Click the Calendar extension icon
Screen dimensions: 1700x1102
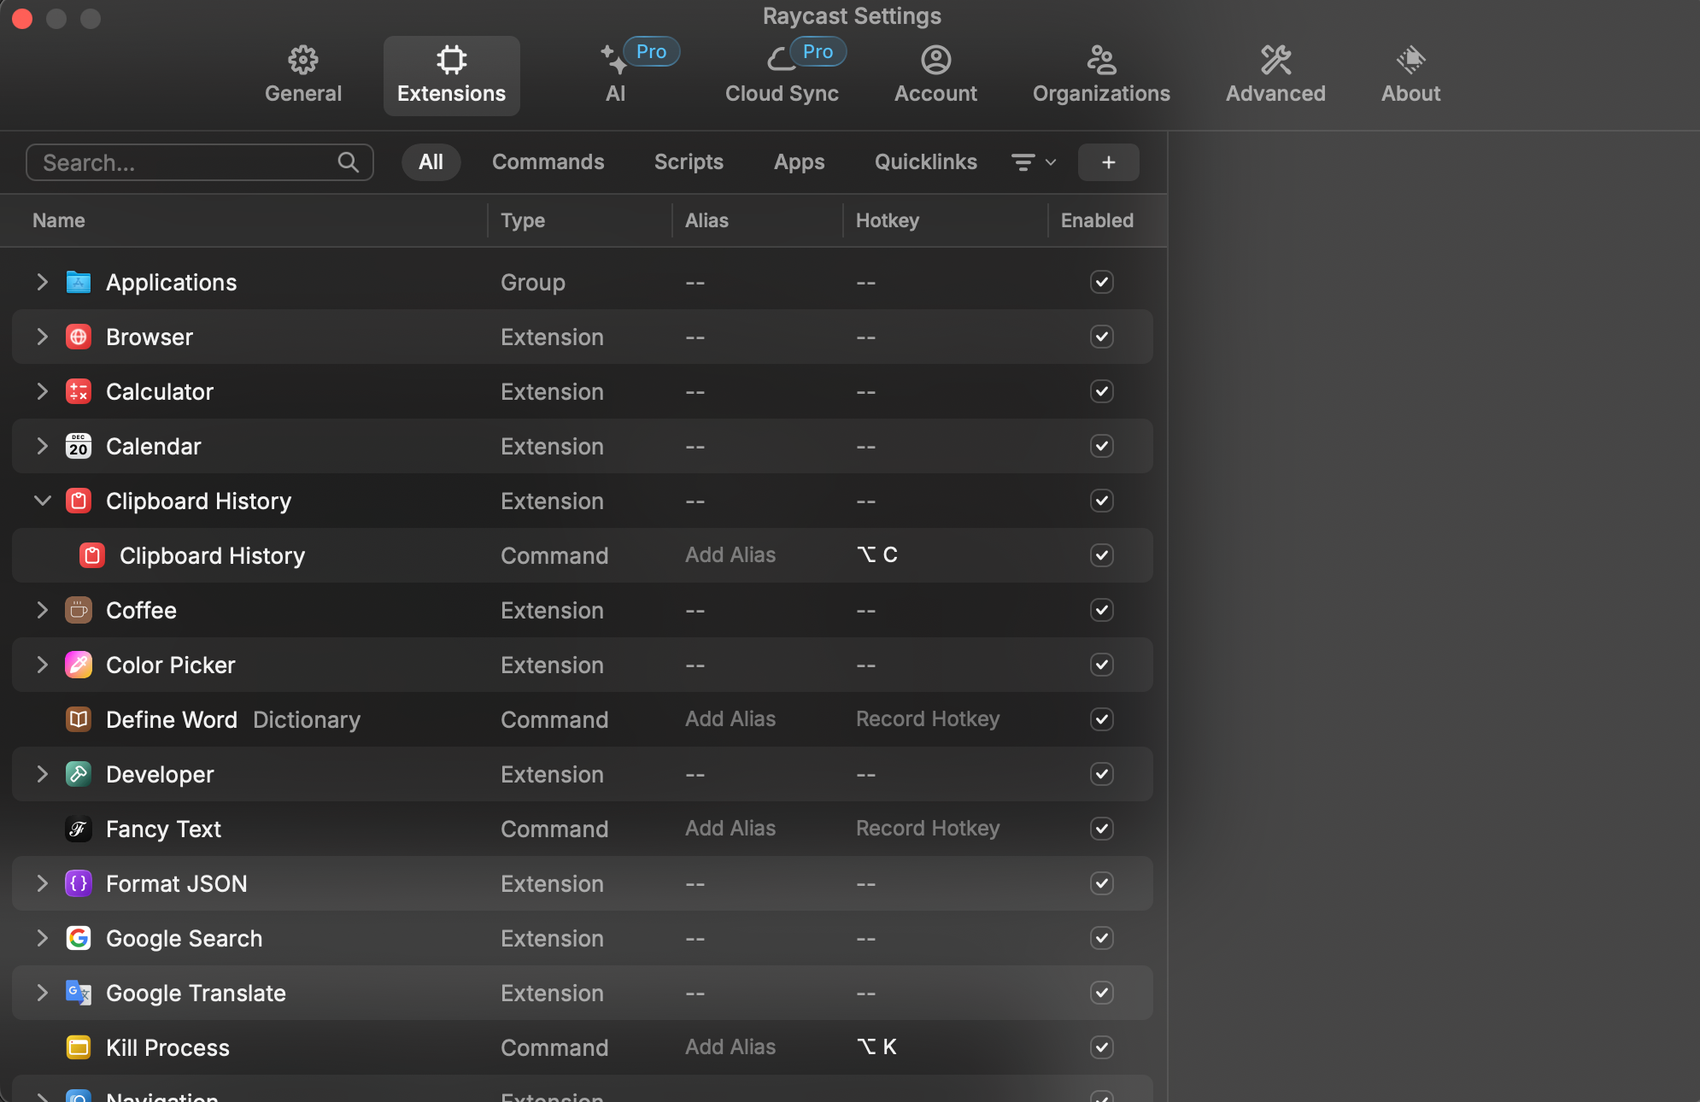pyautogui.click(x=78, y=446)
